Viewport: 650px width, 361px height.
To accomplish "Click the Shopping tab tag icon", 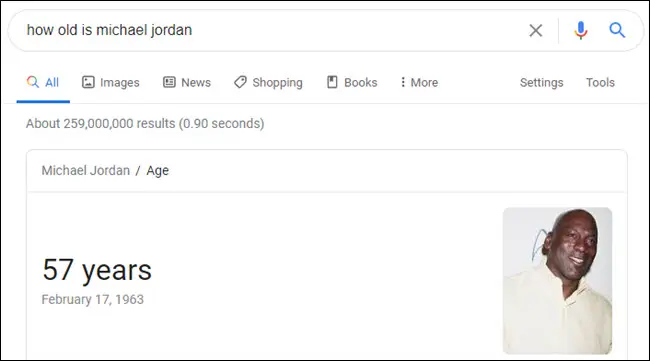I will 240,82.
